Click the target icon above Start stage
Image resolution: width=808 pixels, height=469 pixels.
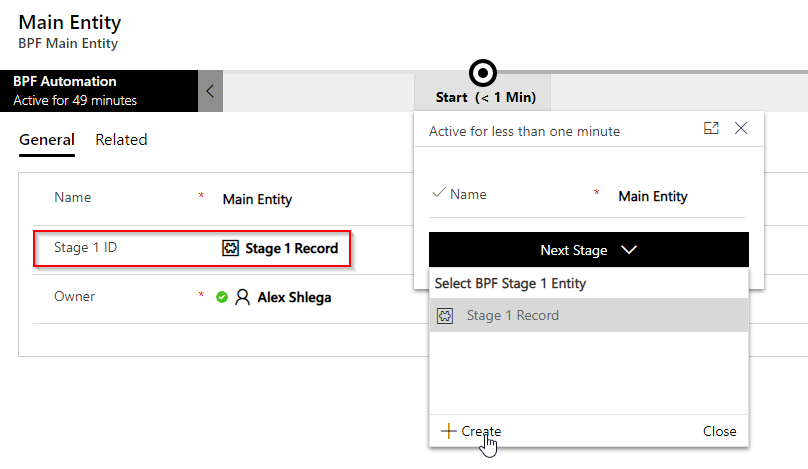pos(483,72)
